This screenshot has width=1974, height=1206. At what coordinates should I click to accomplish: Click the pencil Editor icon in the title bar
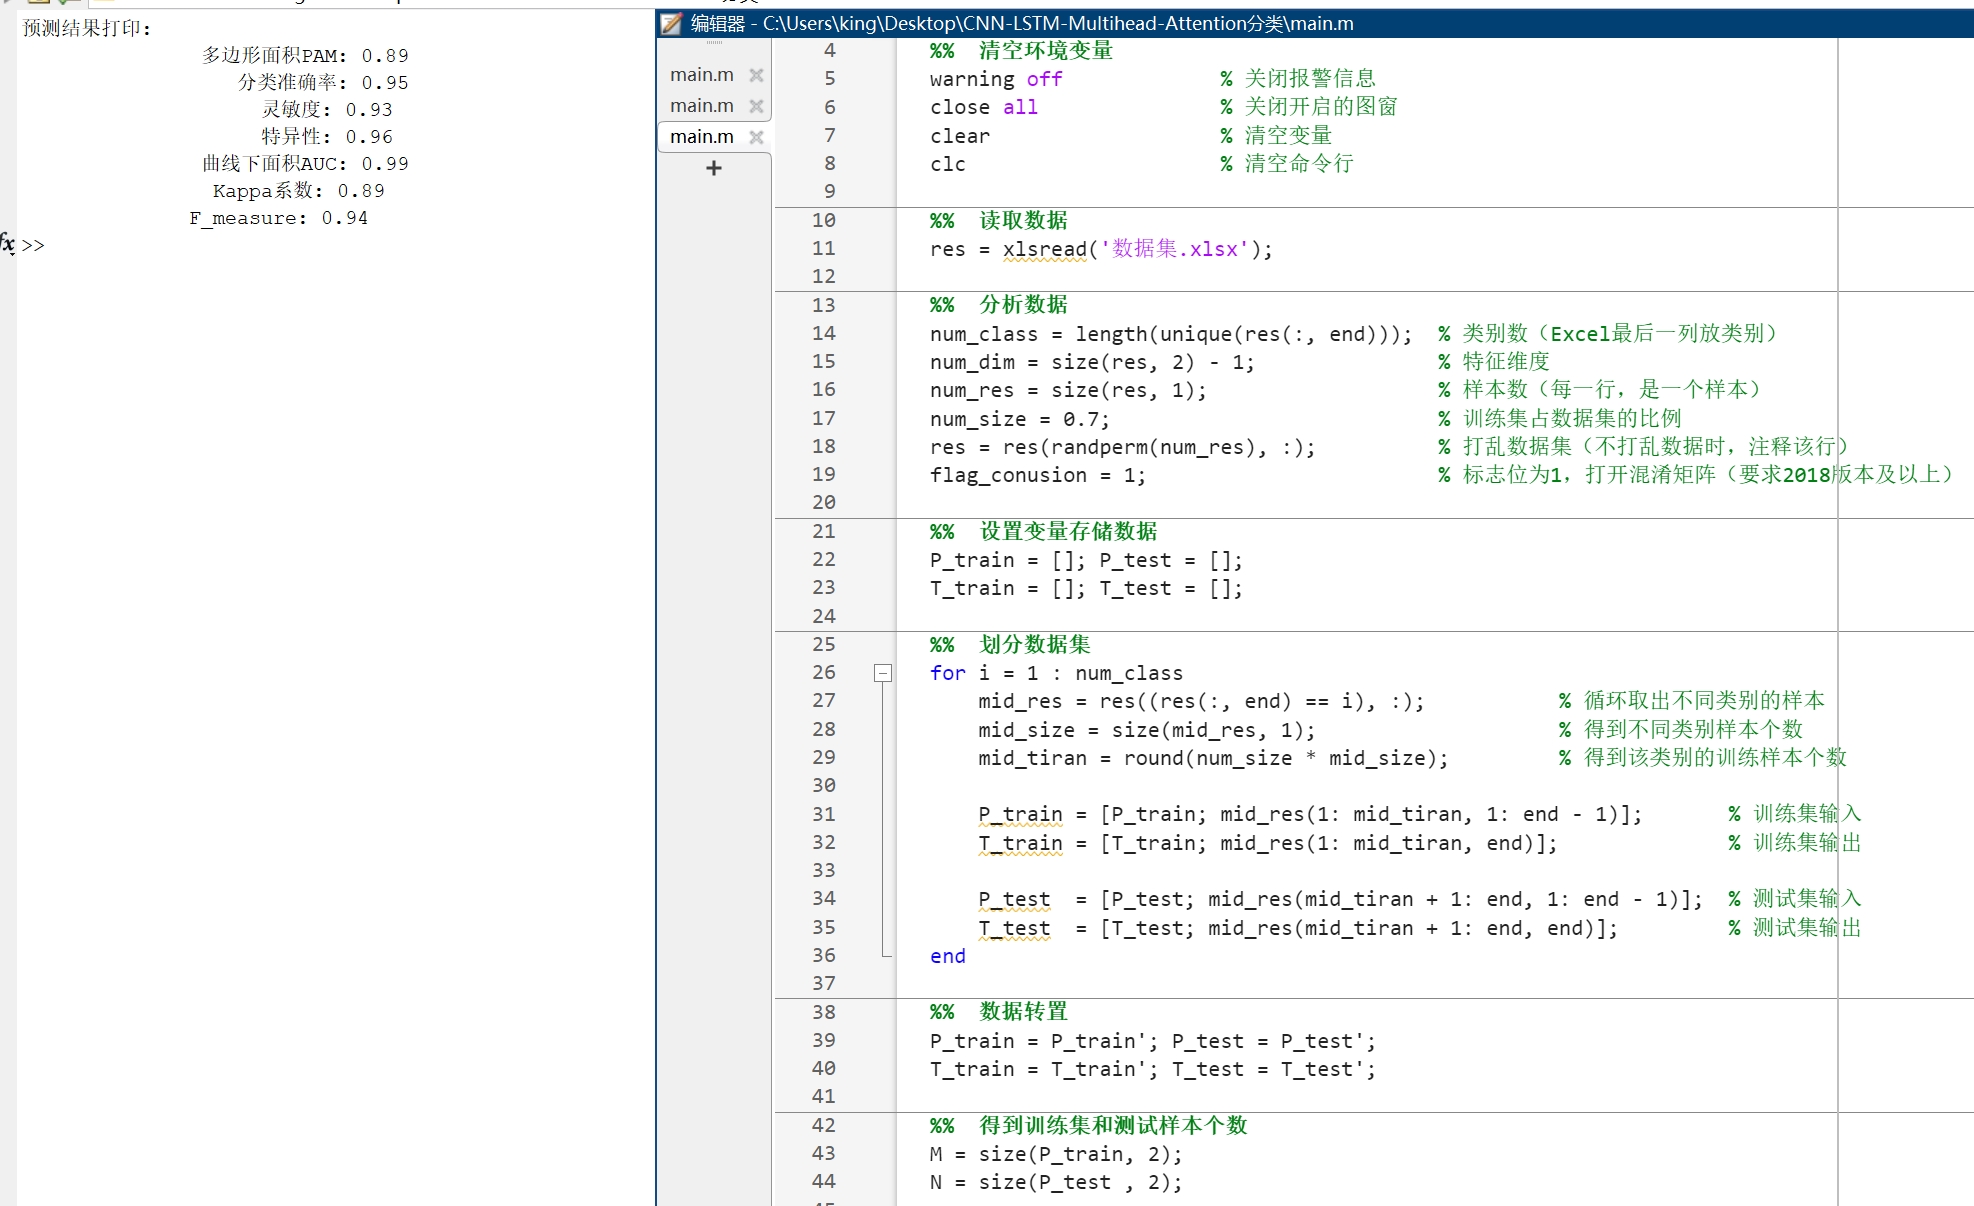point(669,23)
